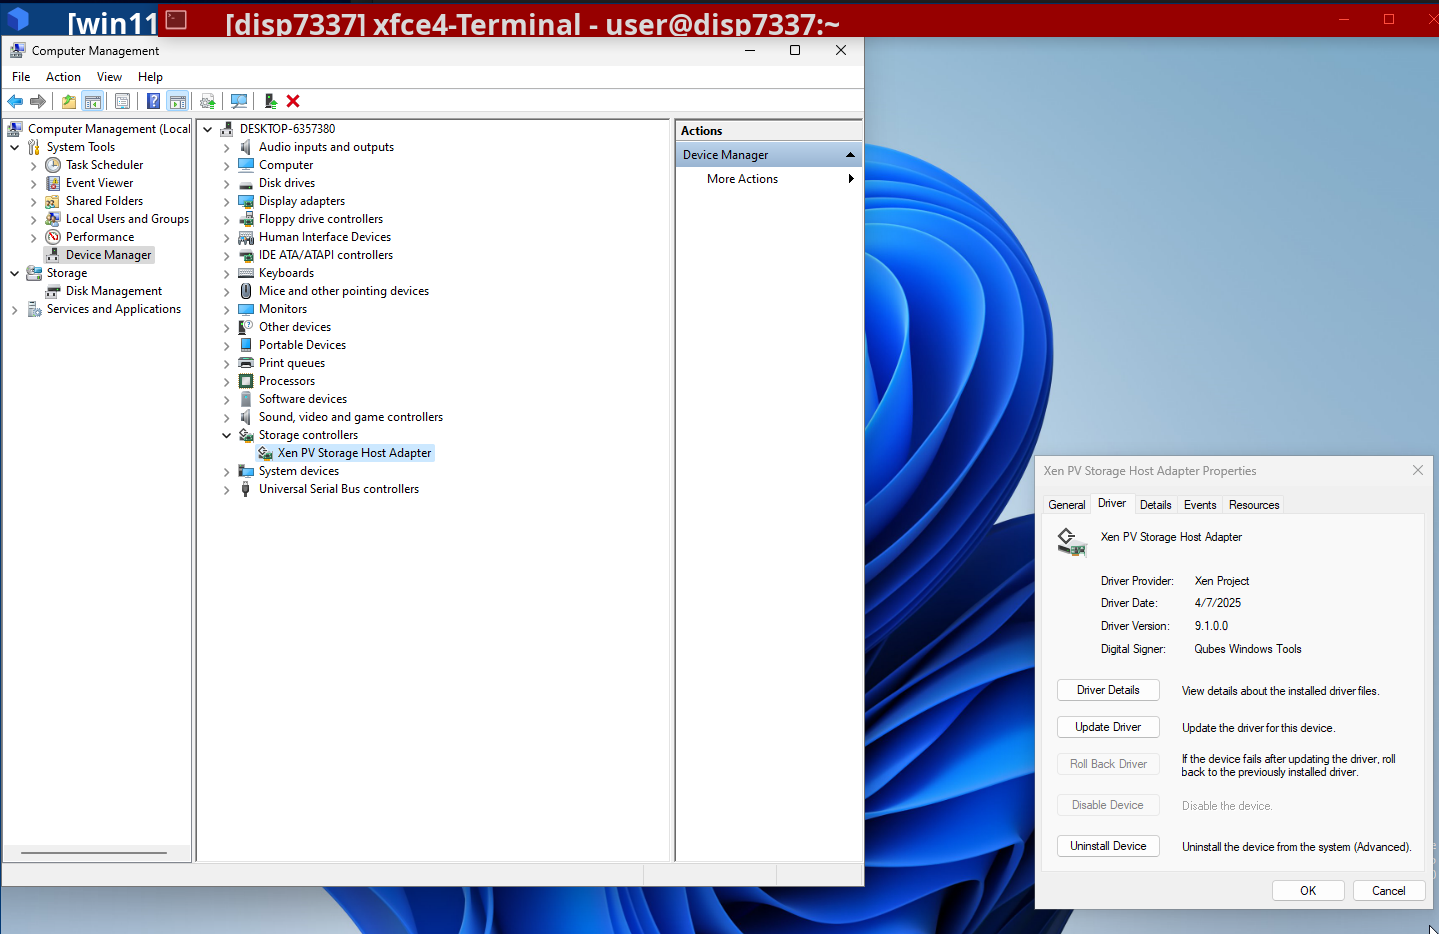The image size is (1439, 934).
Task: Switch to the Resources tab
Action: 1254,505
